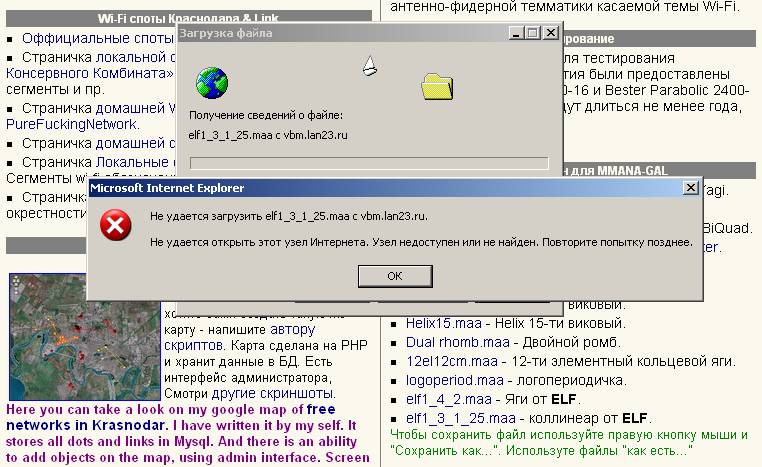The image size is (762, 467).
Task: Open the 12el12cm.maa link
Action: pyautogui.click(x=451, y=361)
